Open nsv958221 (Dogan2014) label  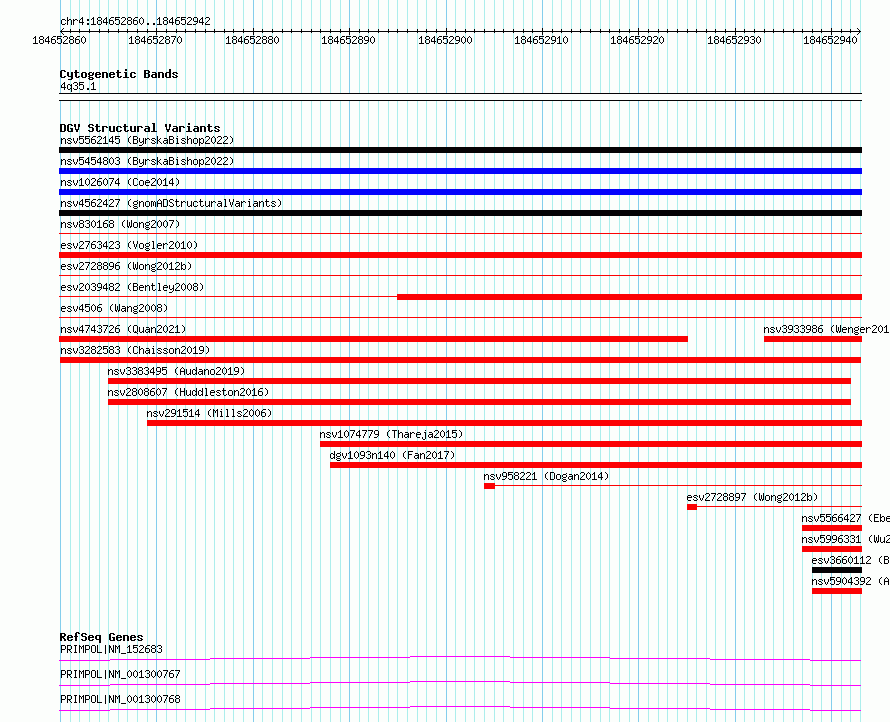pyautogui.click(x=546, y=476)
